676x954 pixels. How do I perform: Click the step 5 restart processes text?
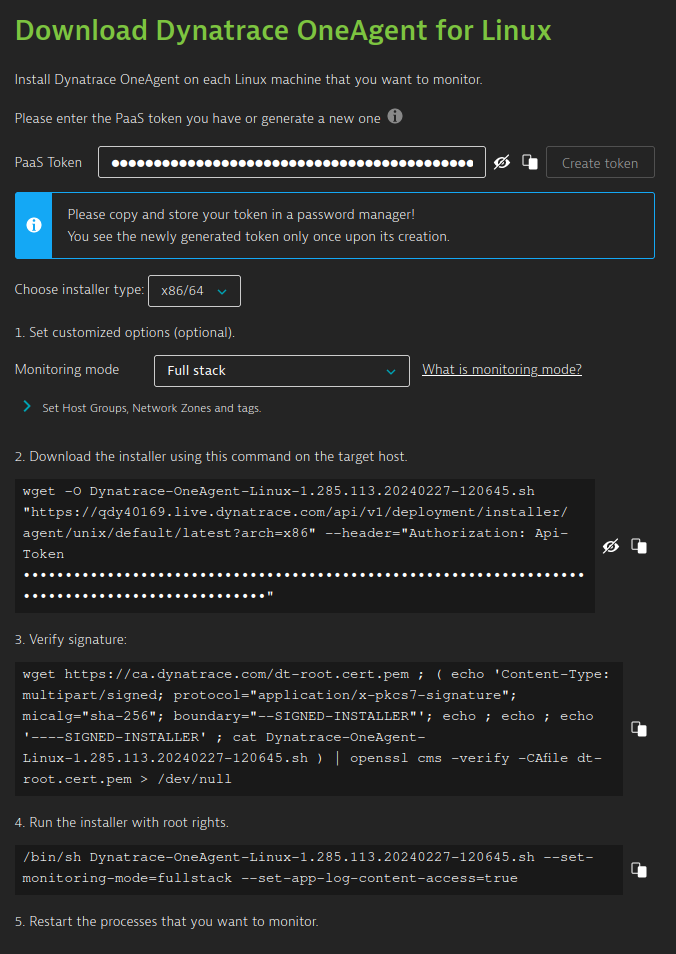[x=167, y=921]
